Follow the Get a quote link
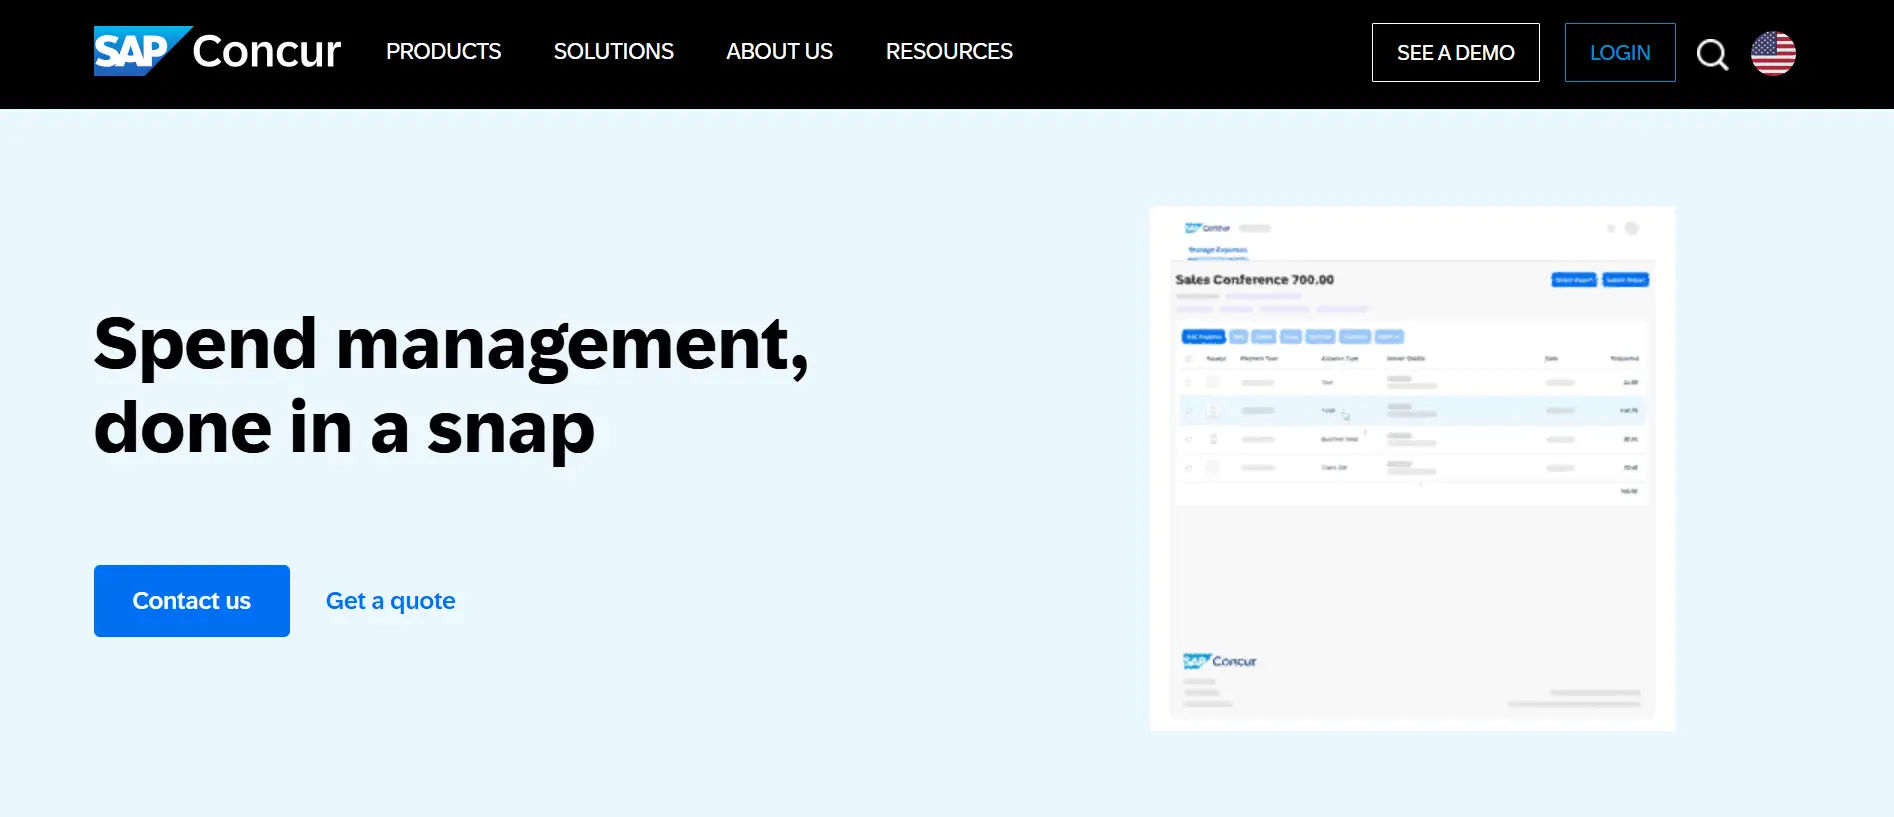The image size is (1894, 817). 391,601
